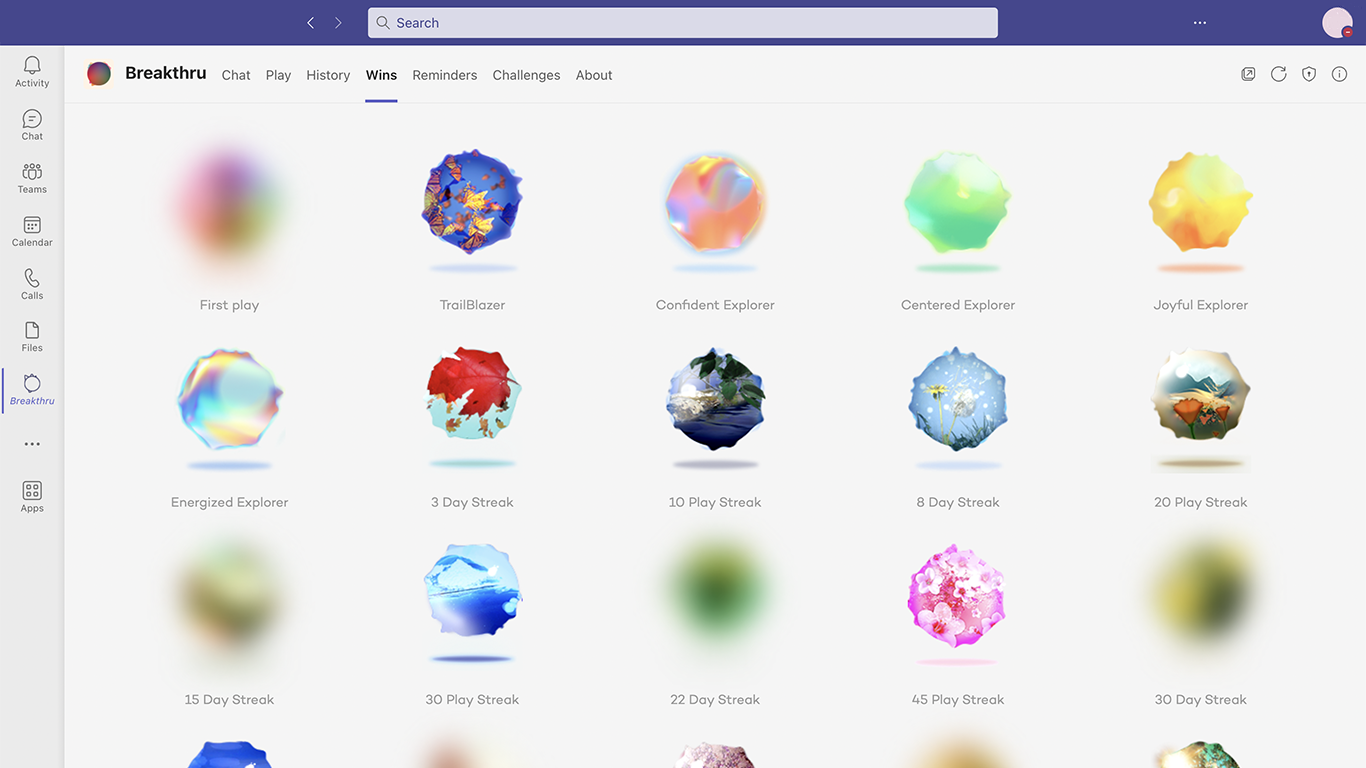The height and width of the screenshot is (768, 1366).
Task: Open the shield permissions icon
Action: [1309, 74]
